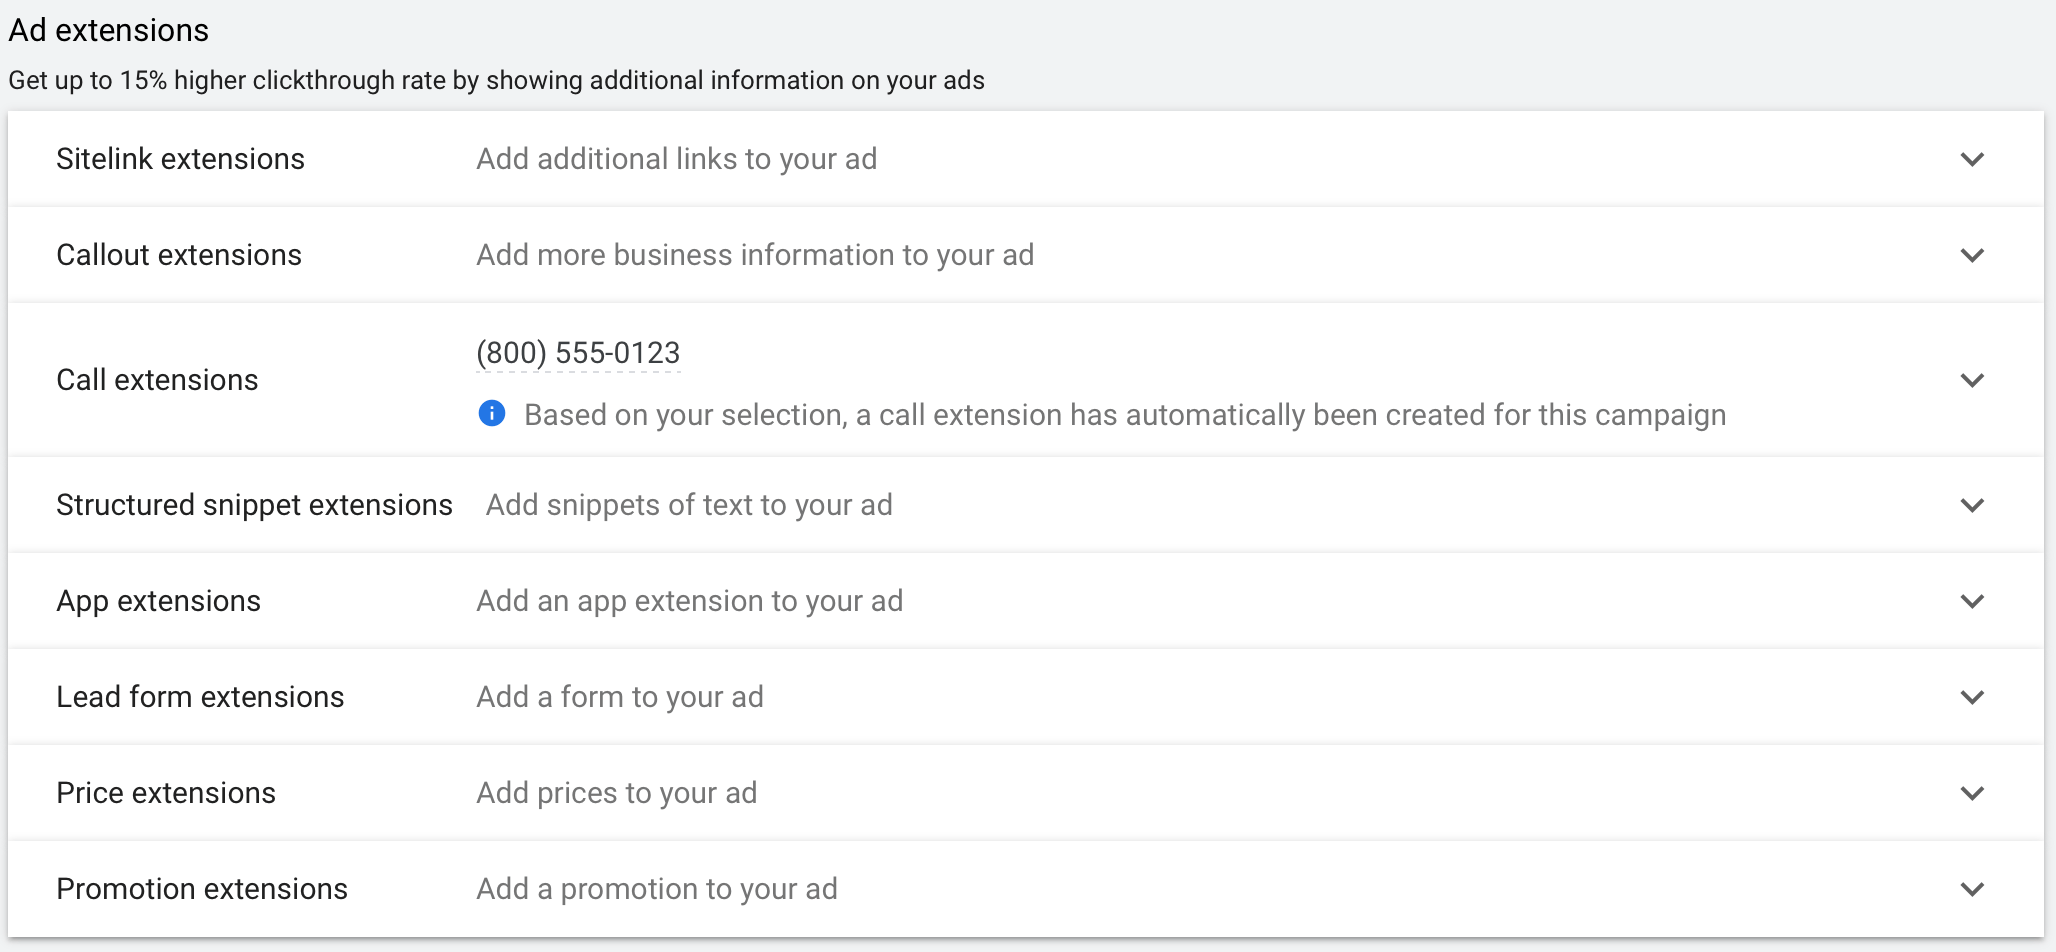This screenshot has height=952, width=2056.
Task: Expand the Price extensions section
Action: coord(1973,793)
